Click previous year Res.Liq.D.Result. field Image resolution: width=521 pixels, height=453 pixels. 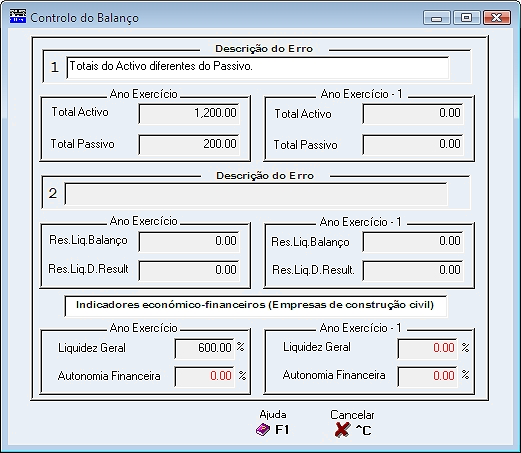(x=413, y=270)
